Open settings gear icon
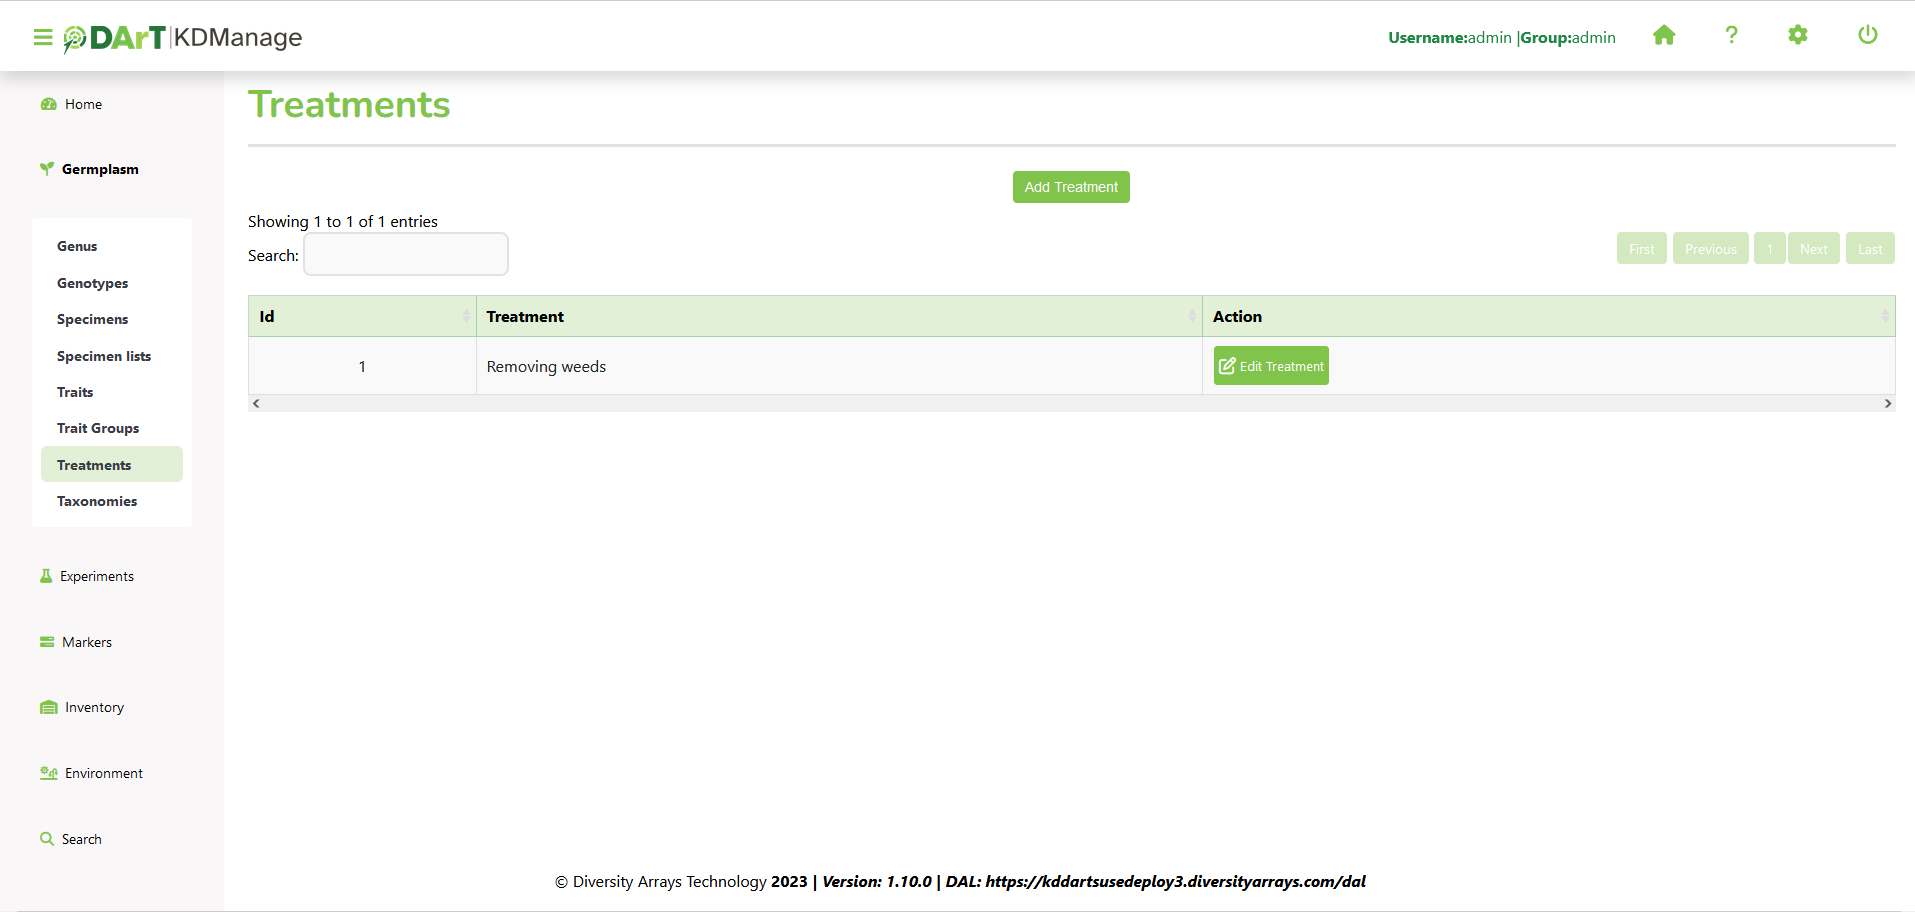The height and width of the screenshot is (912, 1915). coord(1798,36)
